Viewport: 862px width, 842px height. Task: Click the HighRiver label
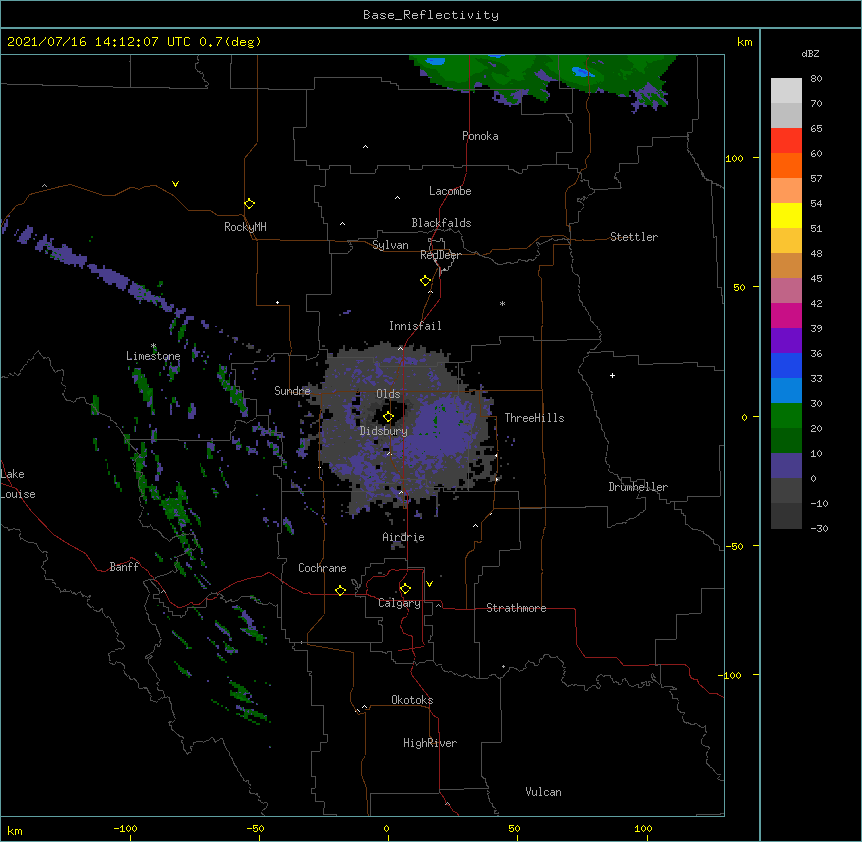coord(430,743)
